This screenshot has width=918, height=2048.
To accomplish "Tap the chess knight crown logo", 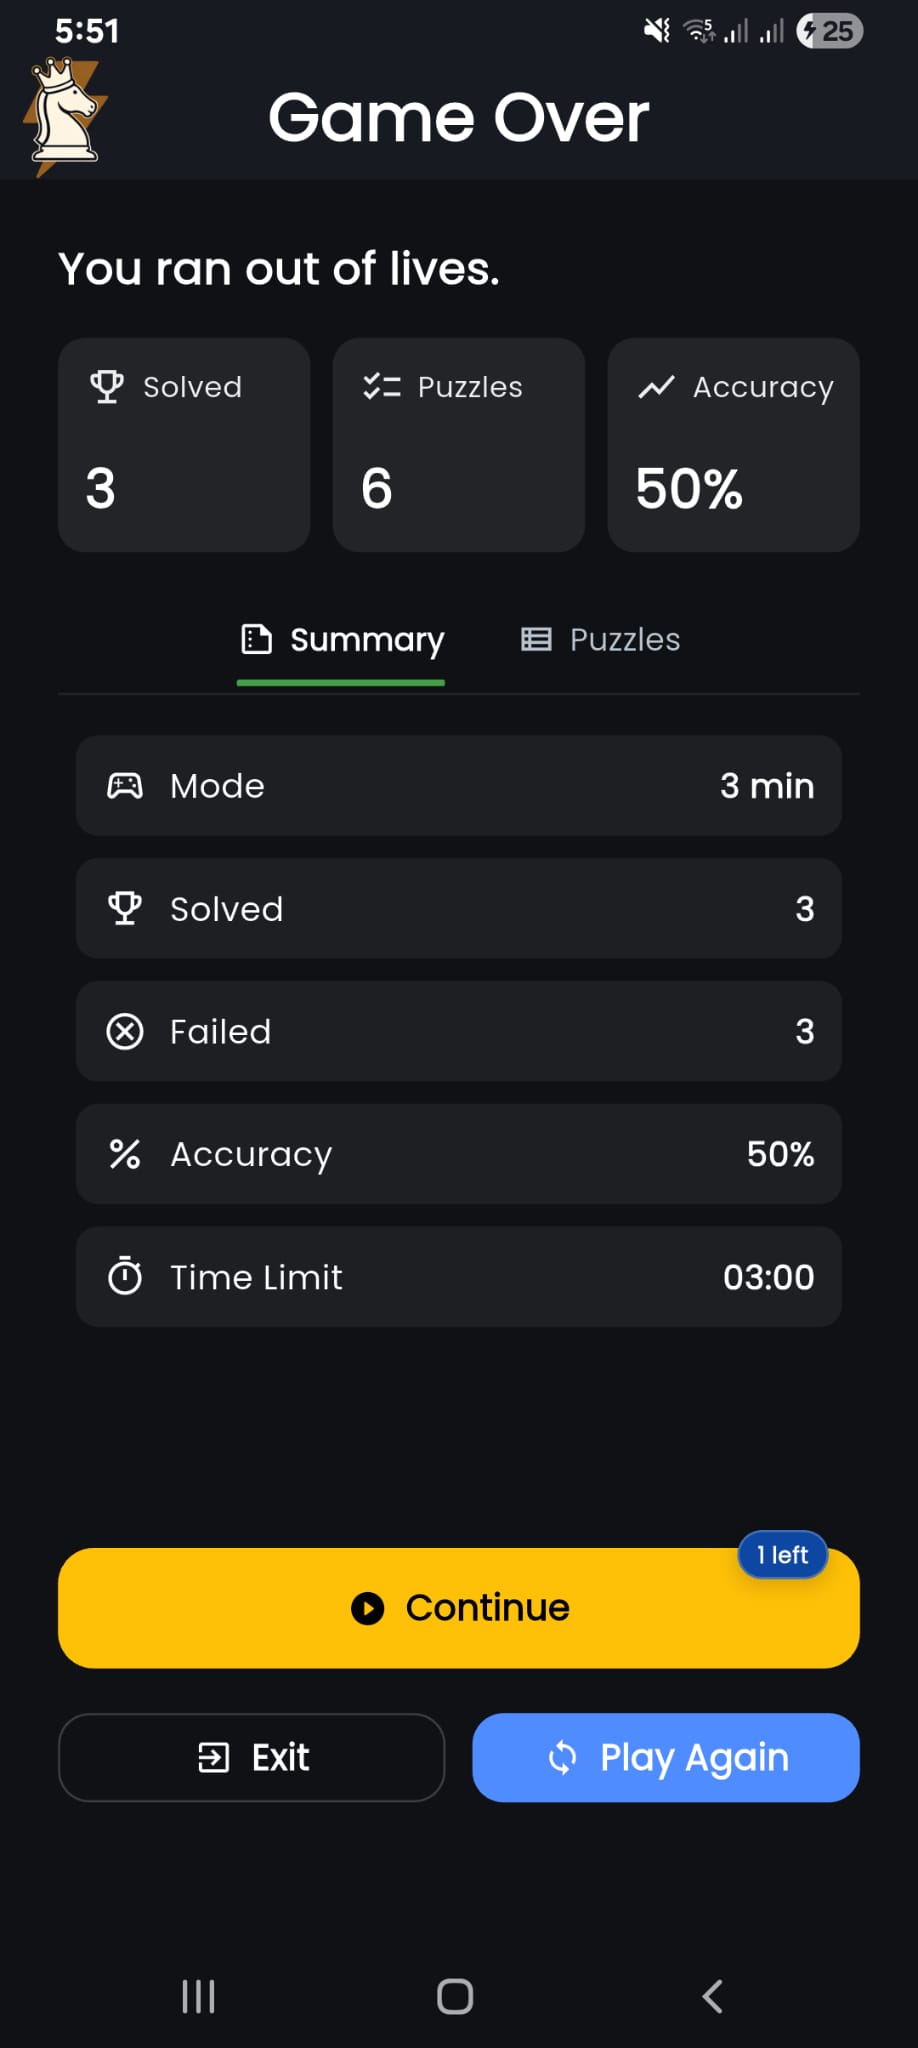I will coord(66,114).
